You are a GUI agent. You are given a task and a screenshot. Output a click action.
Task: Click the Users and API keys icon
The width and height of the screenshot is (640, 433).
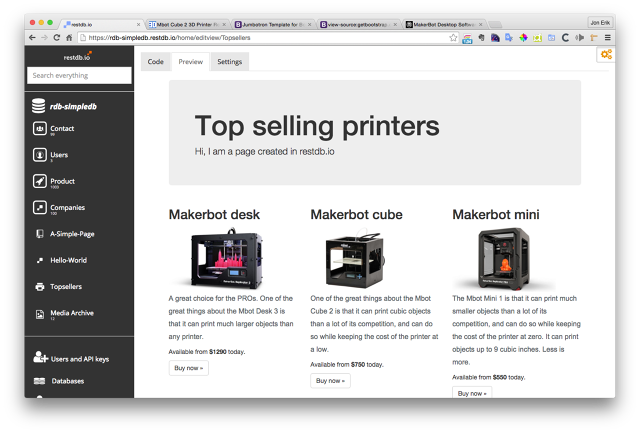tap(40, 358)
